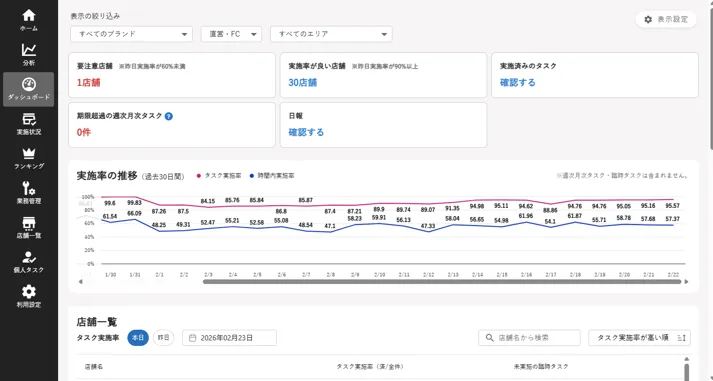Click the magnifier icon in store search
This screenshot has height=381, width=713.
click(489, 338)
